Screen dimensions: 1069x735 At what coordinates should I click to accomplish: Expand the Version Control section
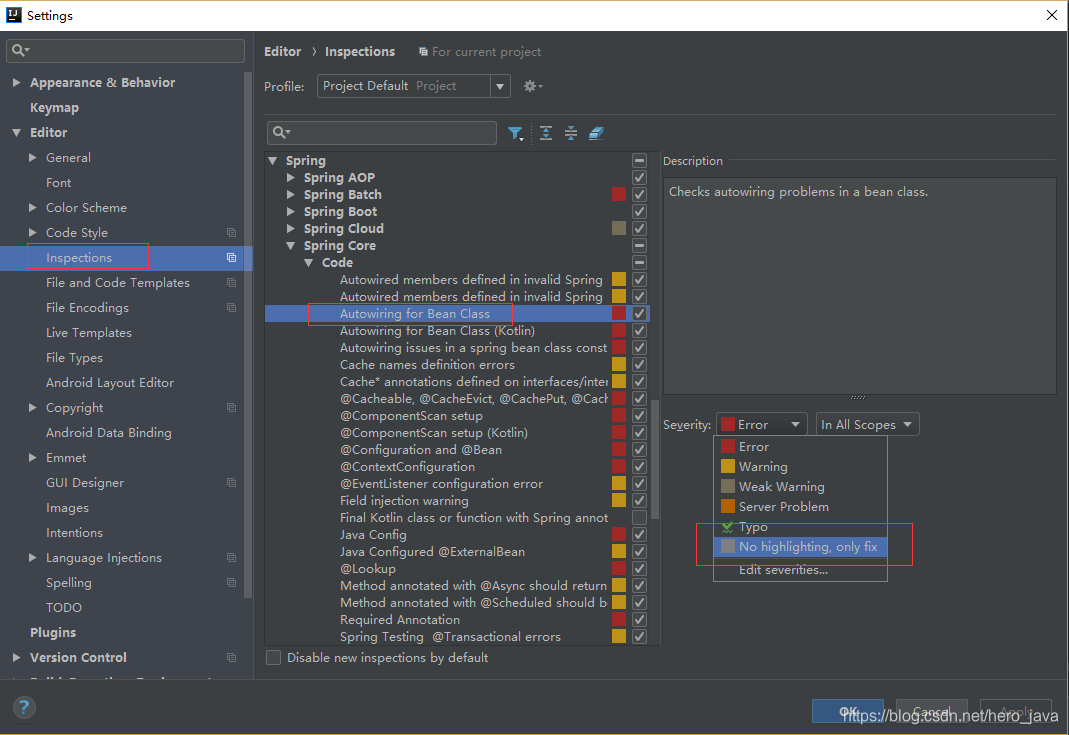[x=16, y=658]
